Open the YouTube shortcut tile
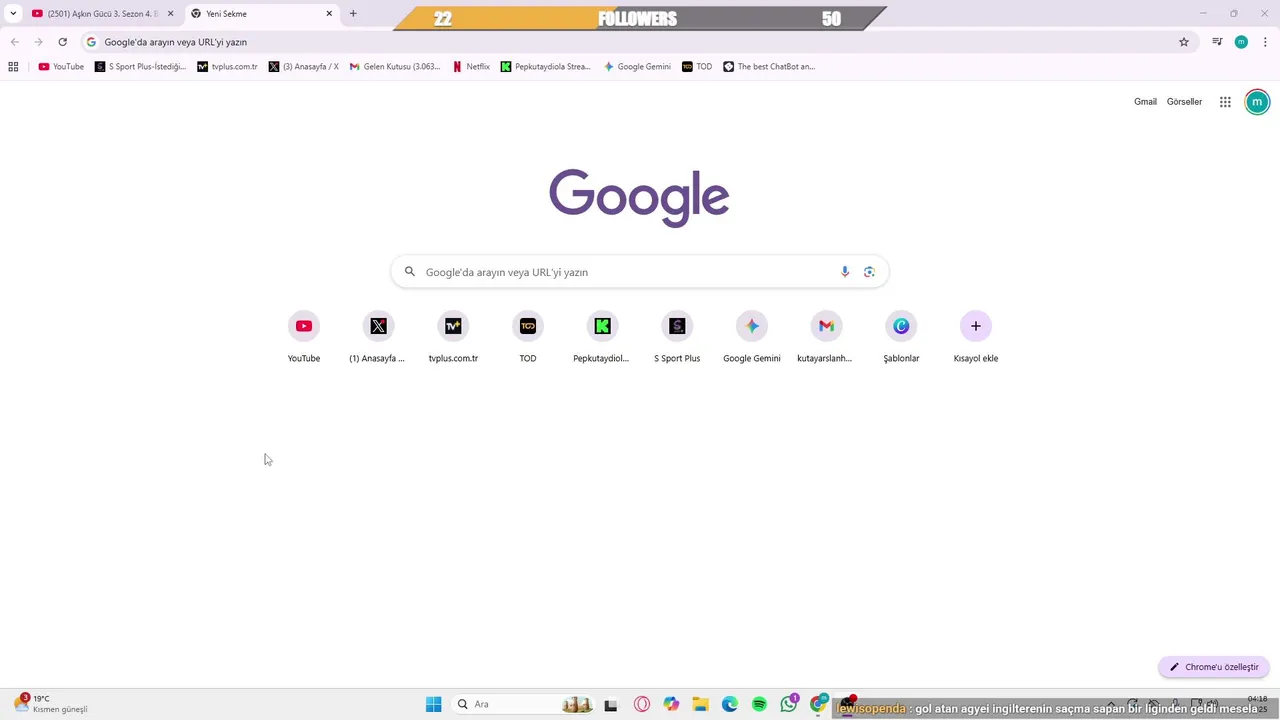The image size is (1280, 720). (x=304, y=338)
